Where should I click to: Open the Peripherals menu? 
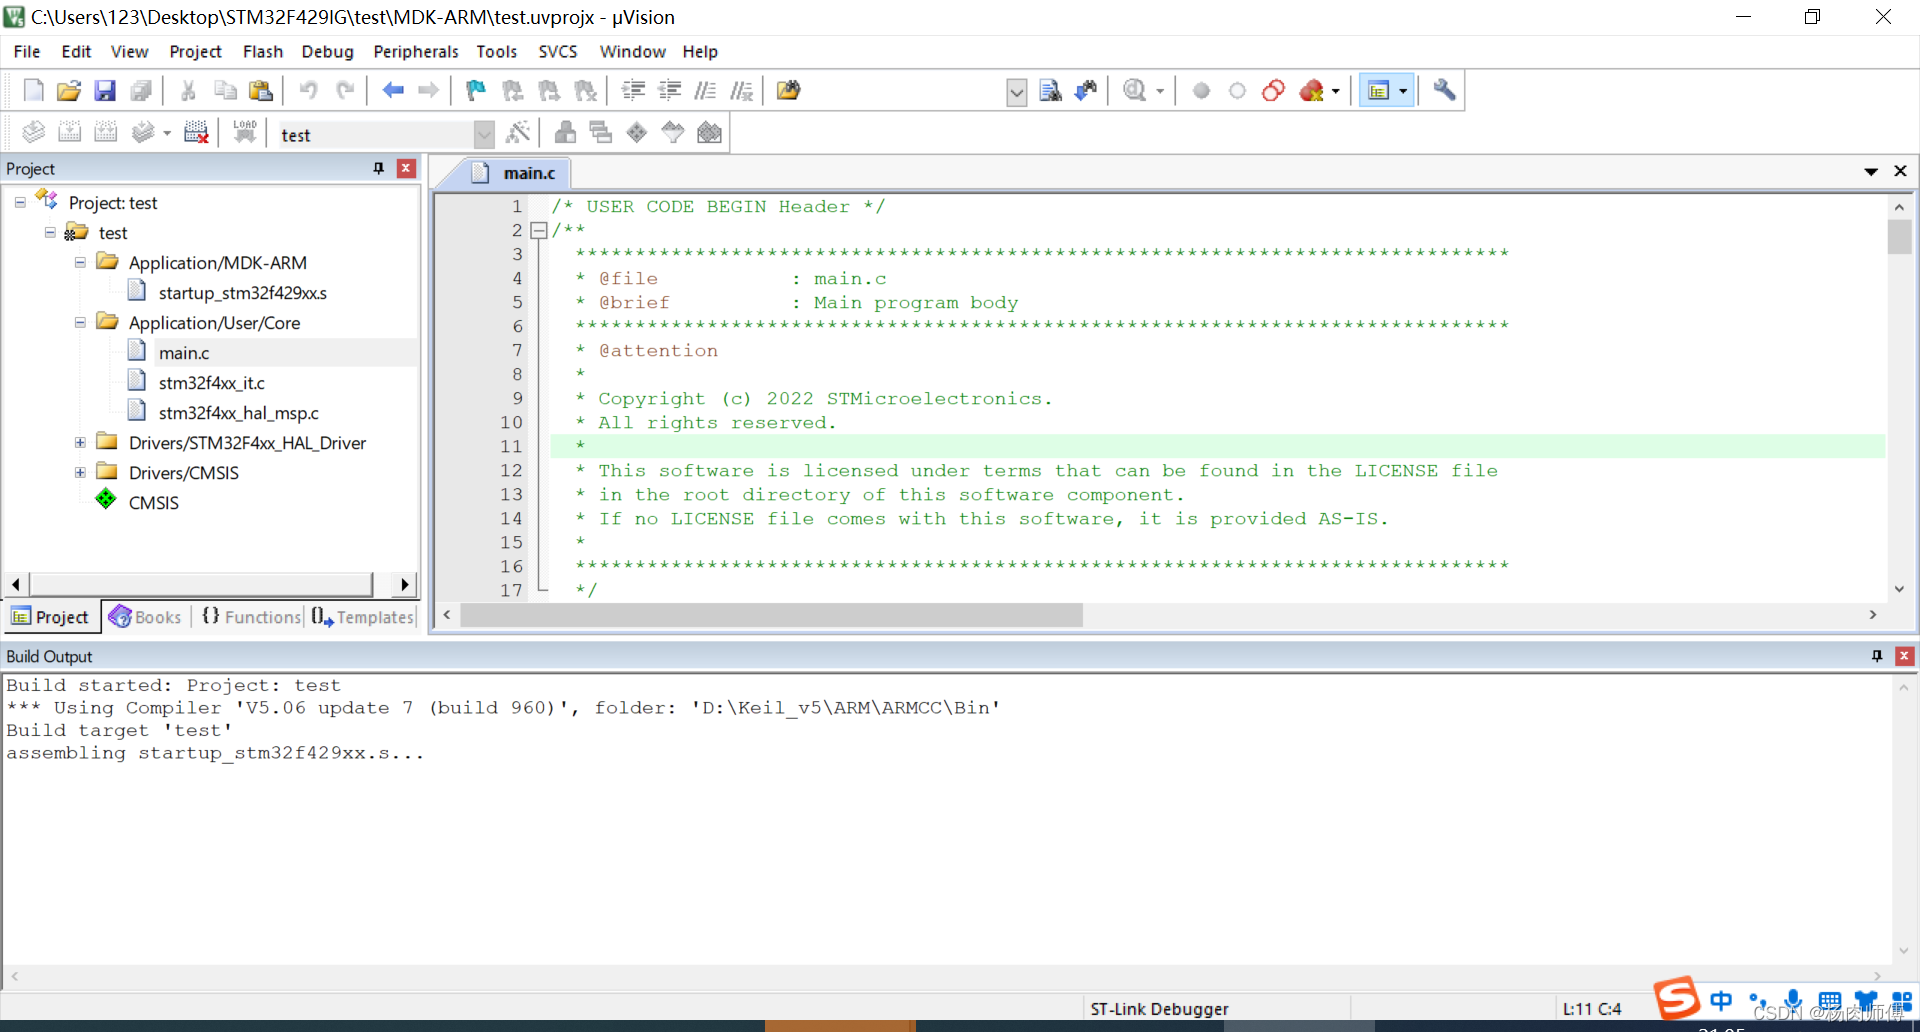(416, 52)
